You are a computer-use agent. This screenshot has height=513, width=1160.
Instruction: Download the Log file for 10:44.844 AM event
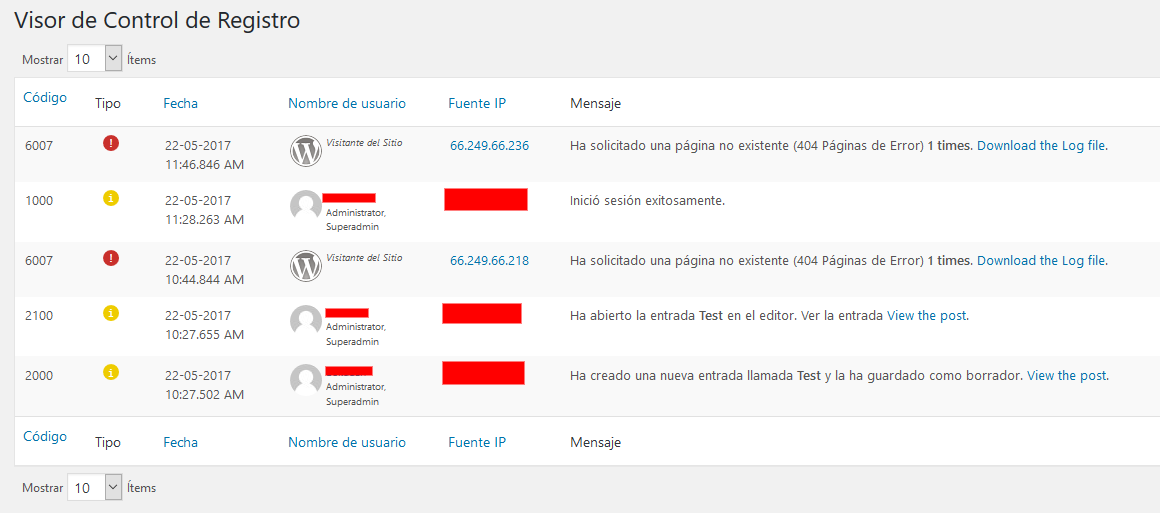[x=1042, y=260]
